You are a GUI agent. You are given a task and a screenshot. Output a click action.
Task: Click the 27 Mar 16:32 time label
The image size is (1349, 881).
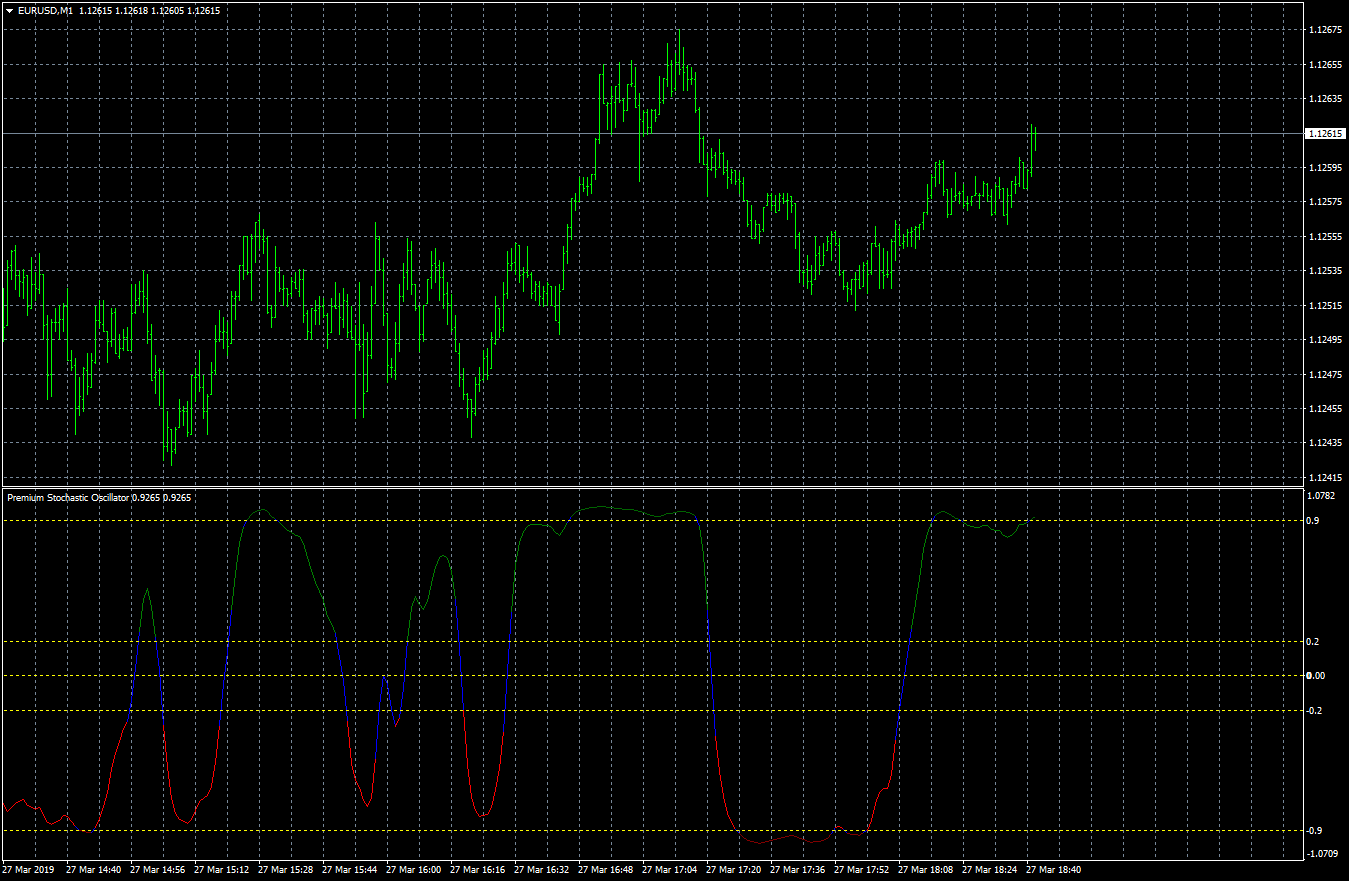542,870
